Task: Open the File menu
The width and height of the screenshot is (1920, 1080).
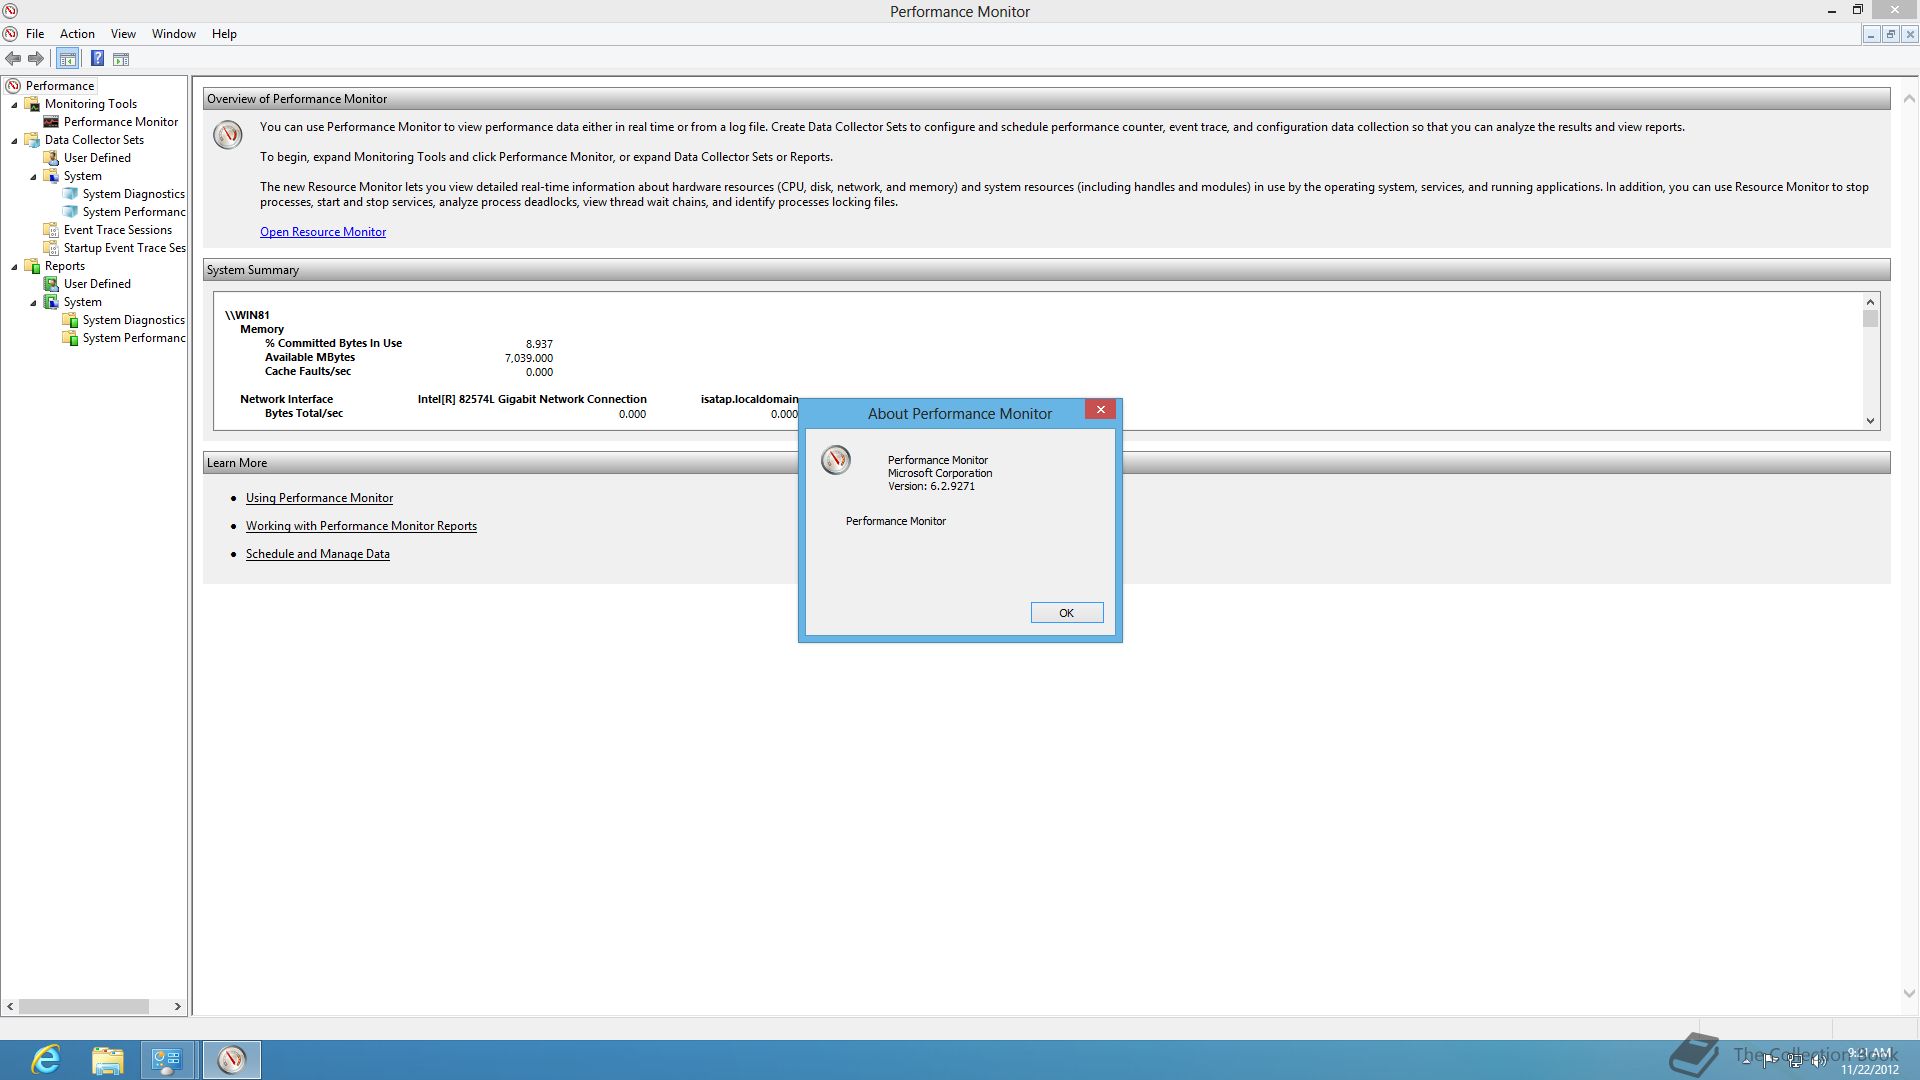Action: click(35, 34)
